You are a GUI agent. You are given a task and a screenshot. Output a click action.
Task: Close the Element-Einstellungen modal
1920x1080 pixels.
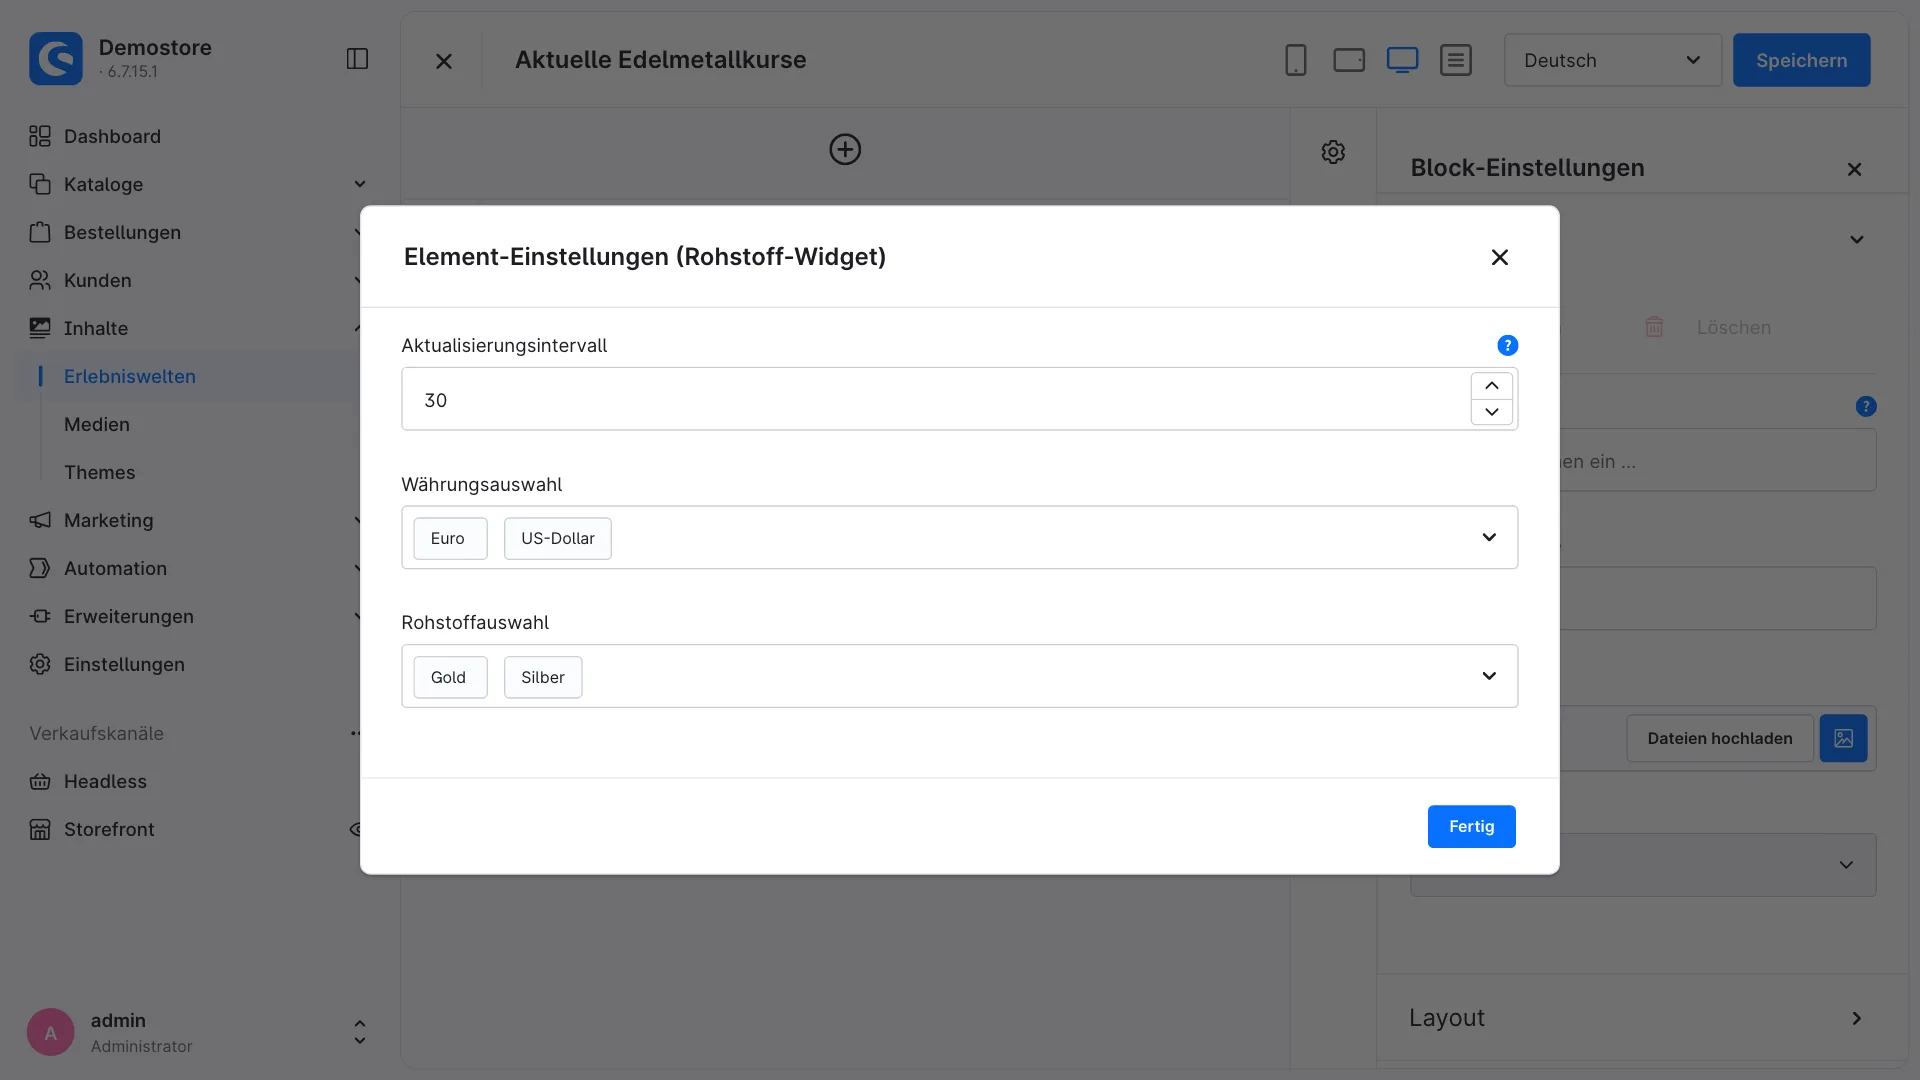click(1499, 257)
